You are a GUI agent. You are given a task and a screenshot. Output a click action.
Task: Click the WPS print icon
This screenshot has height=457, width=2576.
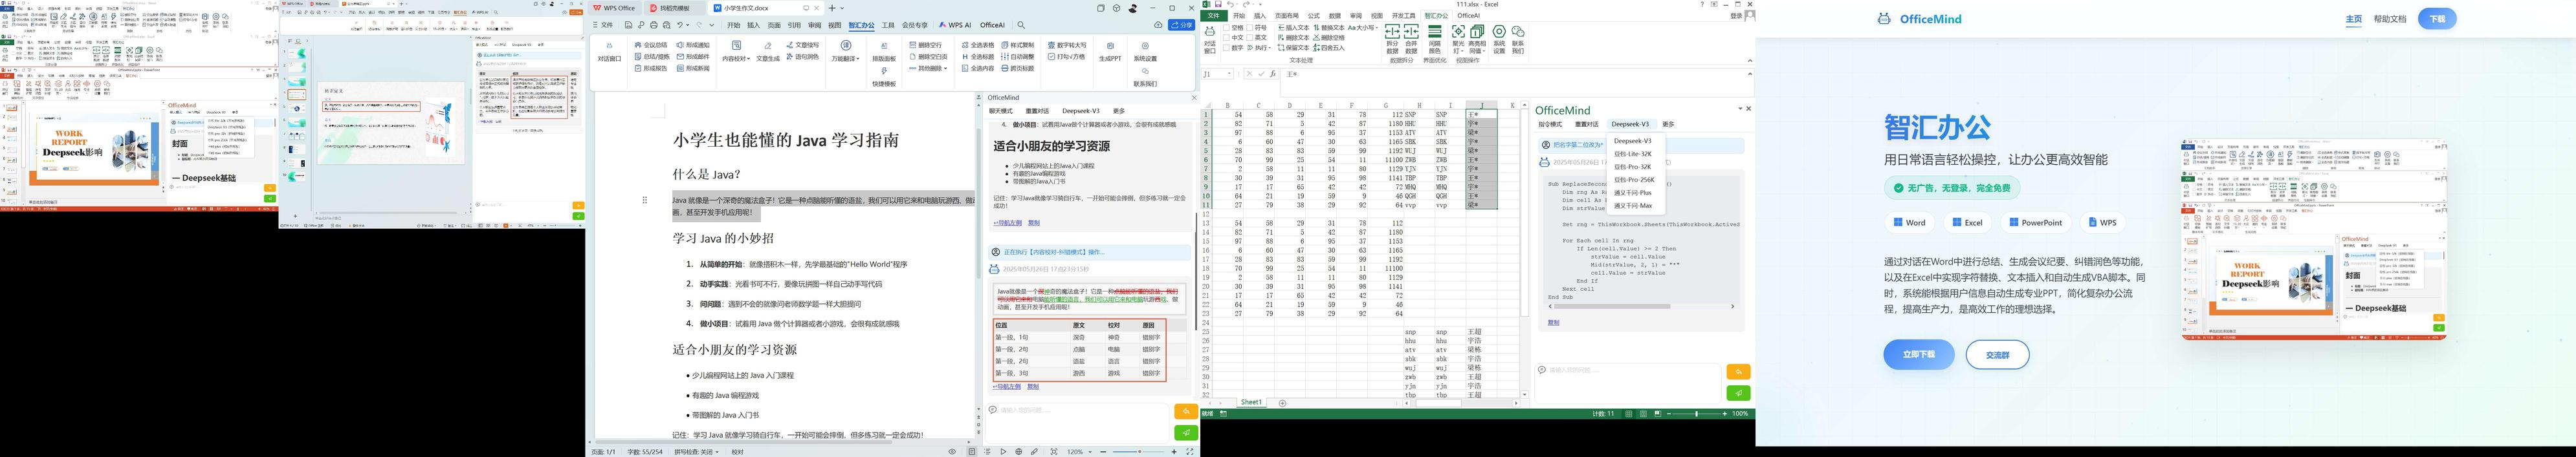point(654,25)
